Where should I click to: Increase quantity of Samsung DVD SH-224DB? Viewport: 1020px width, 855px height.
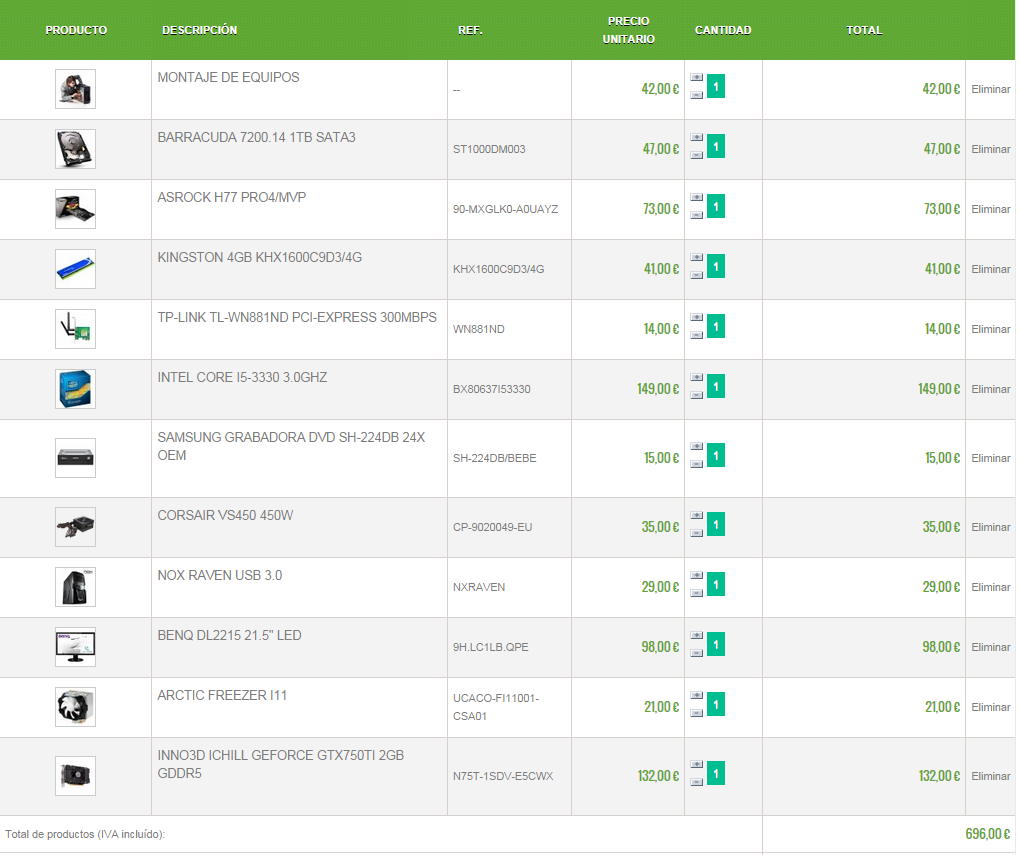coord(697,446)
